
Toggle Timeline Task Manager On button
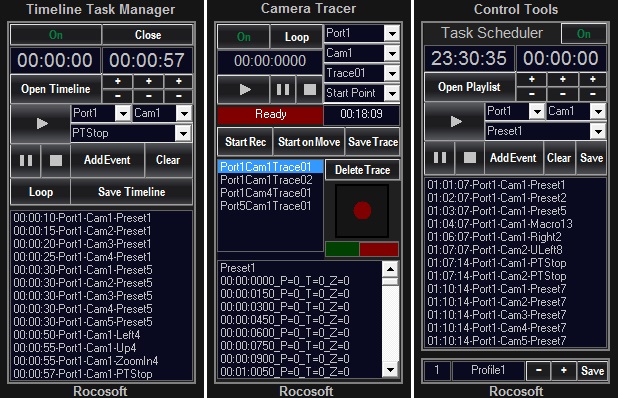click(x=56, y=35)
